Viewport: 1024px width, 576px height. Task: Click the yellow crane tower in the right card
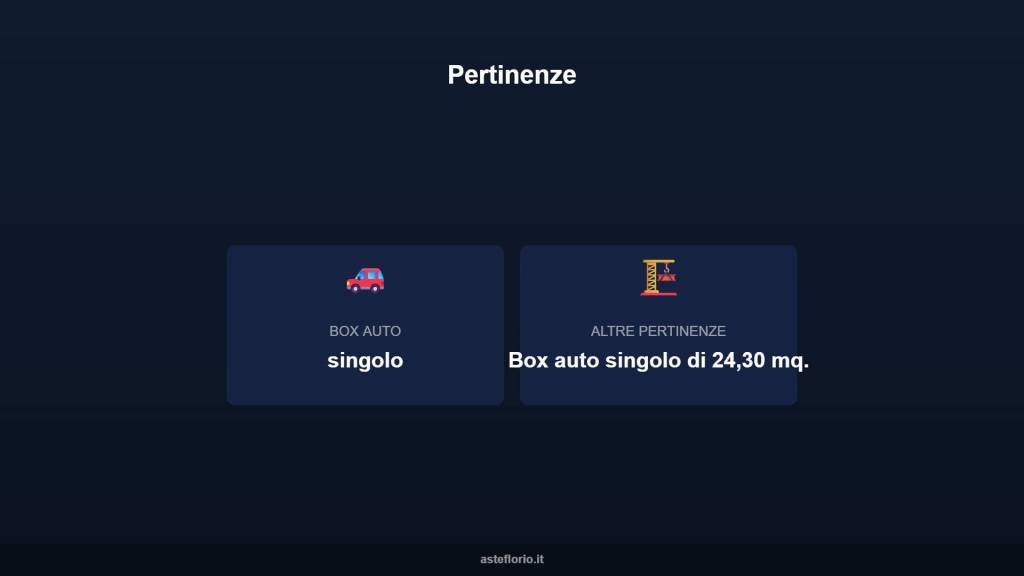pyautogui.click(x=651, y=279)
